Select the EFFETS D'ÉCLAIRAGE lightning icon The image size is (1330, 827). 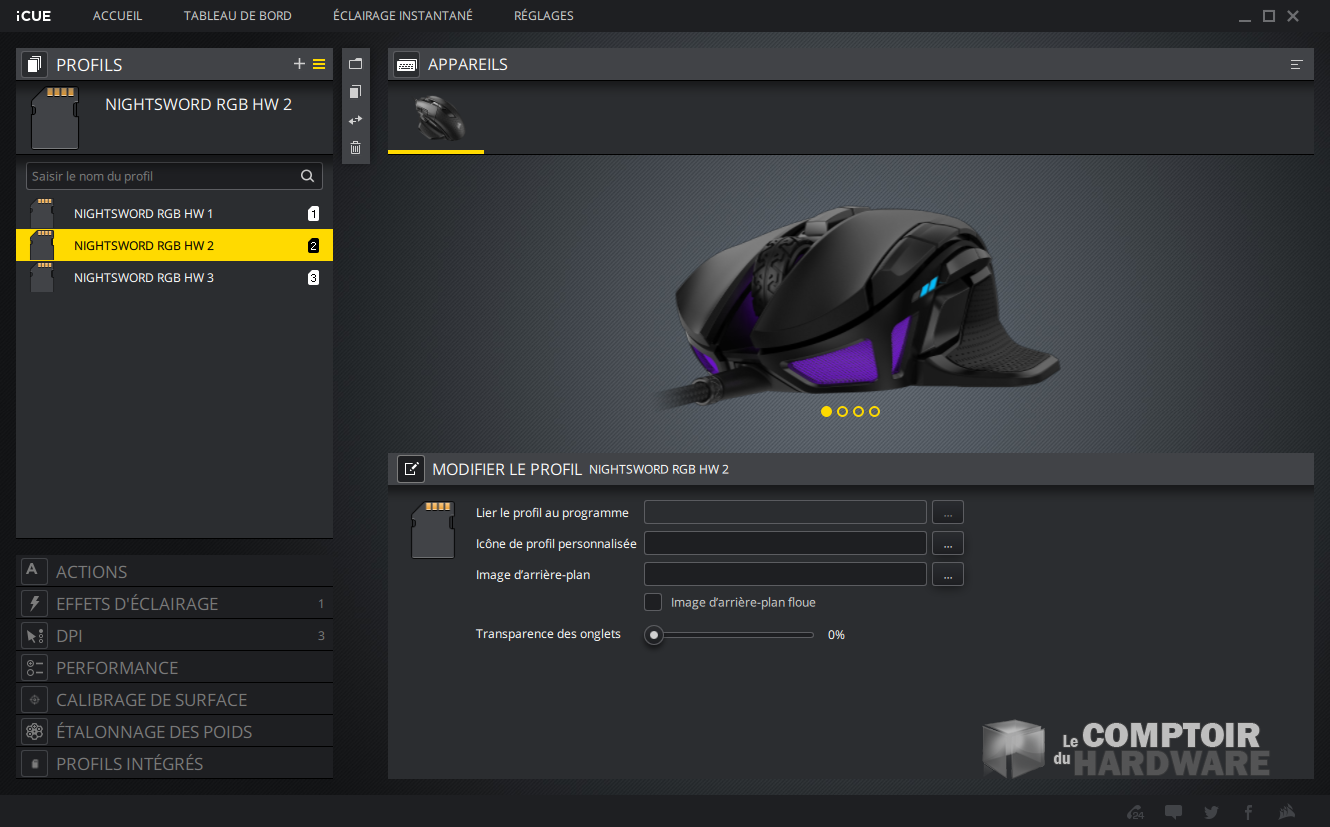coord(34,603)
